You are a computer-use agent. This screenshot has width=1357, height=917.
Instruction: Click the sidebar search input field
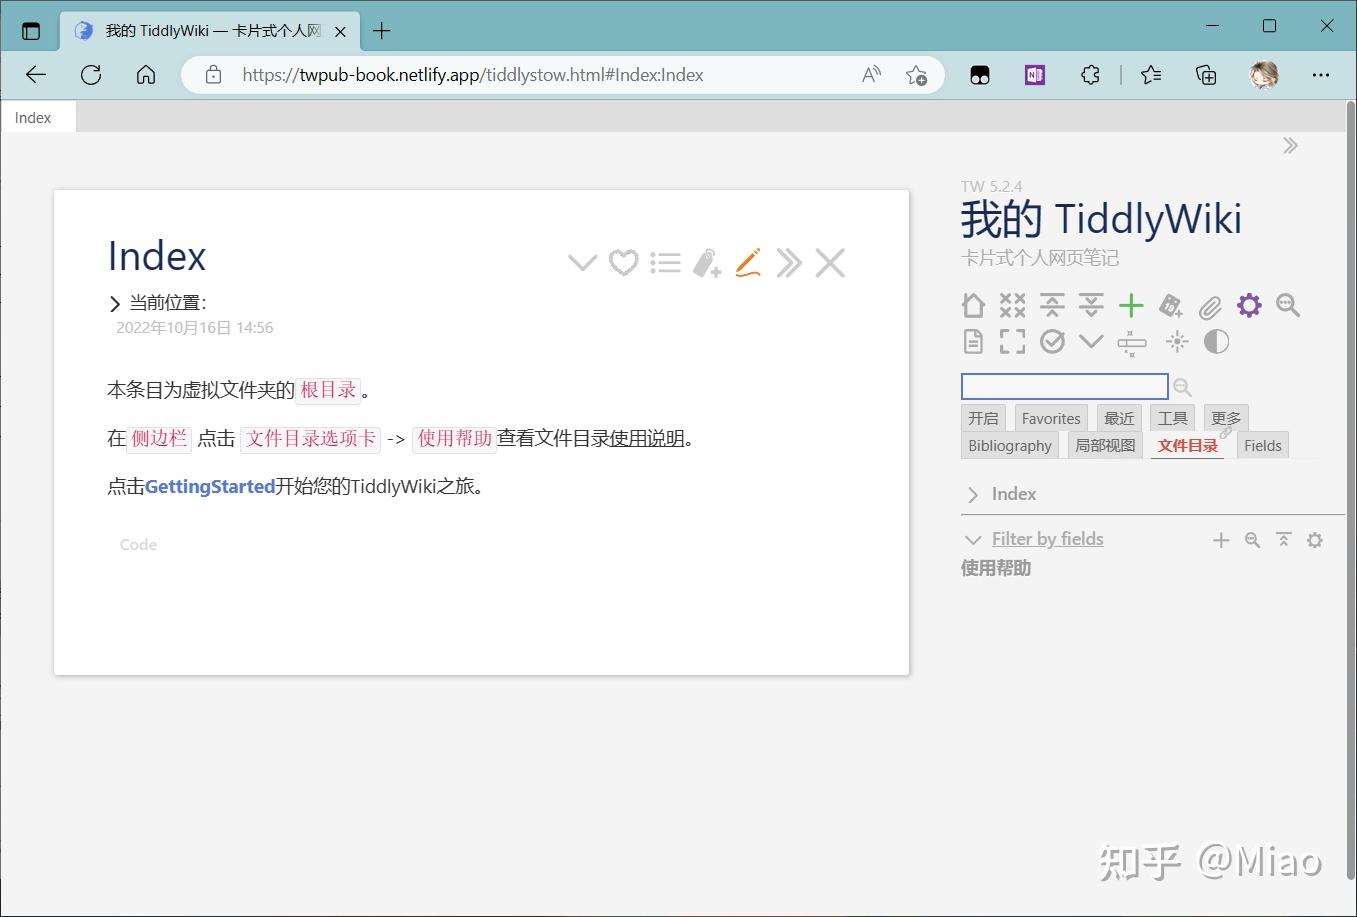1064,386
